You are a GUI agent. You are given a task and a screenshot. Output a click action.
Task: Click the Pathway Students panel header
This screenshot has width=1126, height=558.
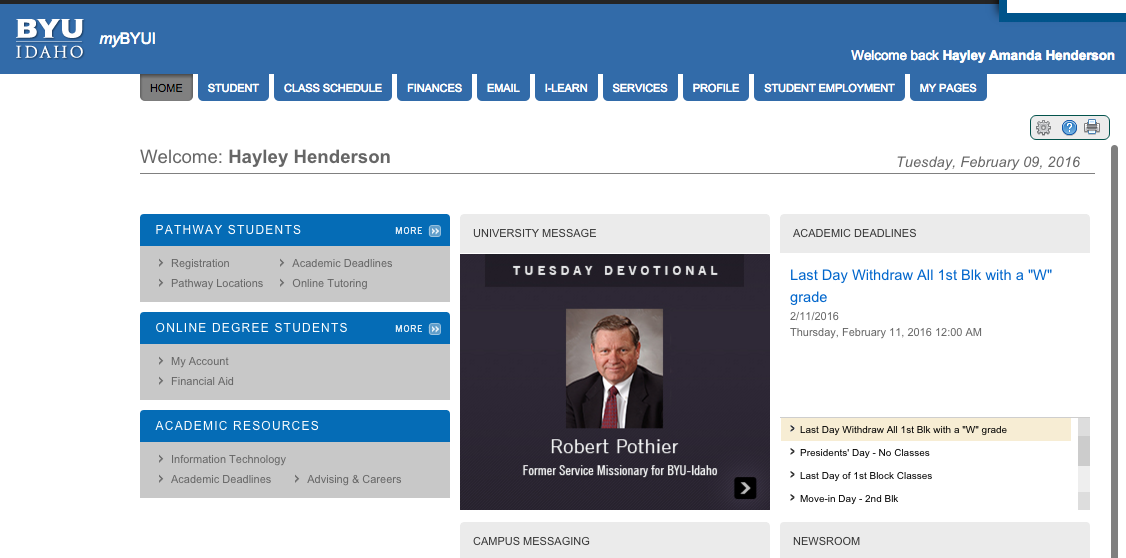pos(294,230)
